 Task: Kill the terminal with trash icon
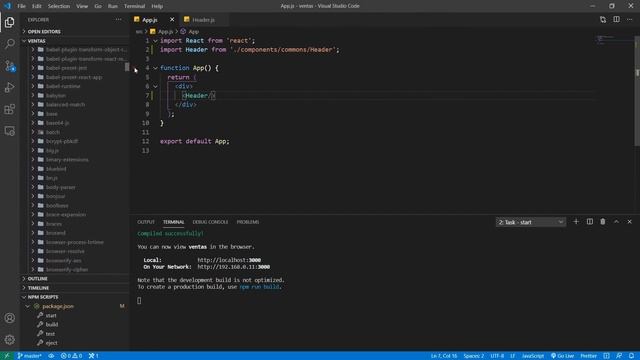(603, 222)
